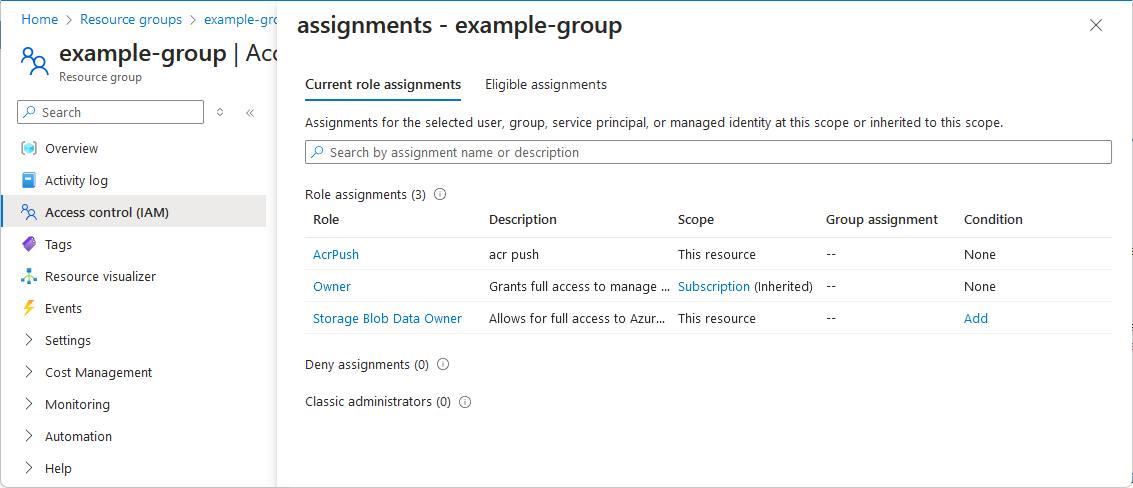Viewport: 1133px width, 488px height.
Task: Click the assignment name search field
Action: [708, 152]
